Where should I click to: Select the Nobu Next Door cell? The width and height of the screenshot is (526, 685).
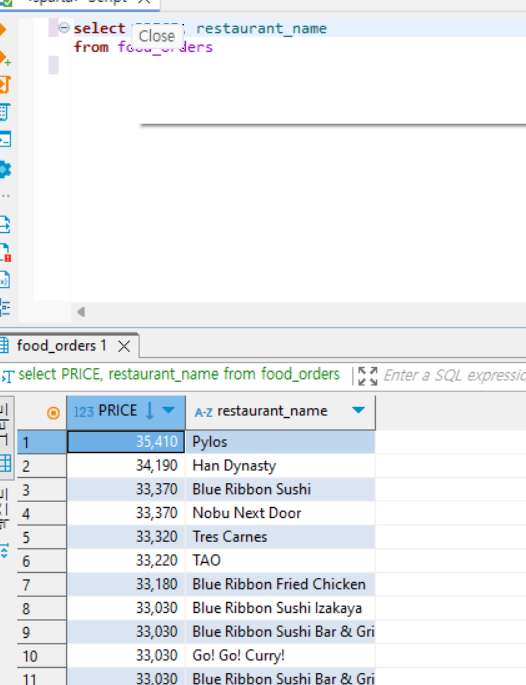(x=280, y=513)
